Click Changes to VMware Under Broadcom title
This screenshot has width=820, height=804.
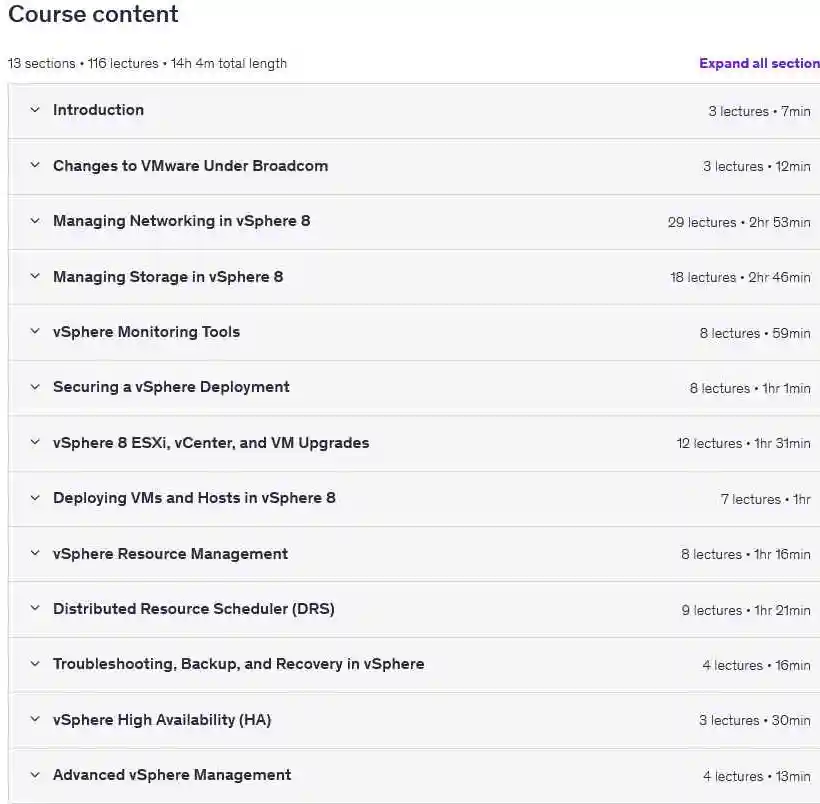[190, 166]
